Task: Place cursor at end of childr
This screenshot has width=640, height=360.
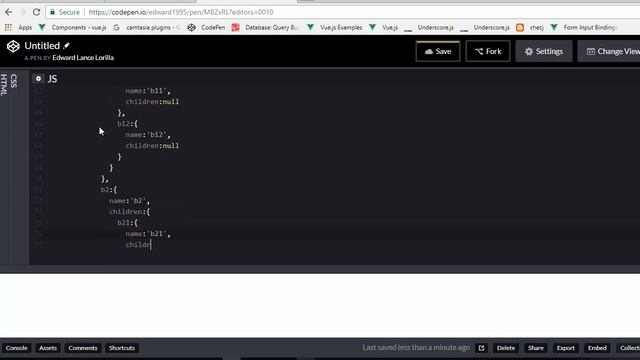Action: (151, 245)
